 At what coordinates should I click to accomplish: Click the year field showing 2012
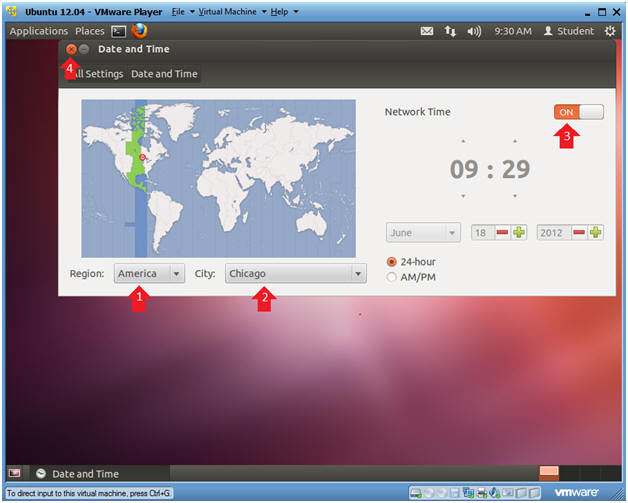554,232
